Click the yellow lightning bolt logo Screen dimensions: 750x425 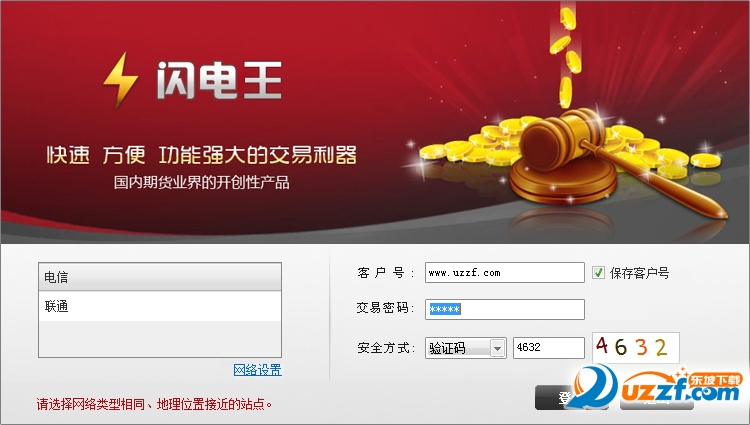click(x=121, y=79)
